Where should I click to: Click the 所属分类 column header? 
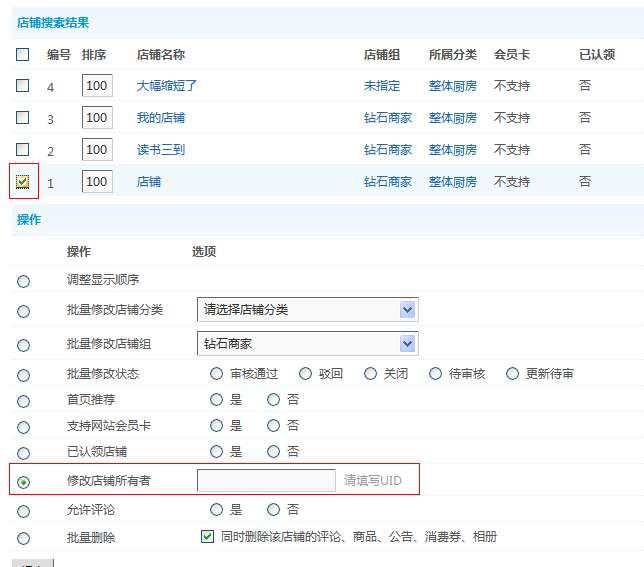point(453,55)
